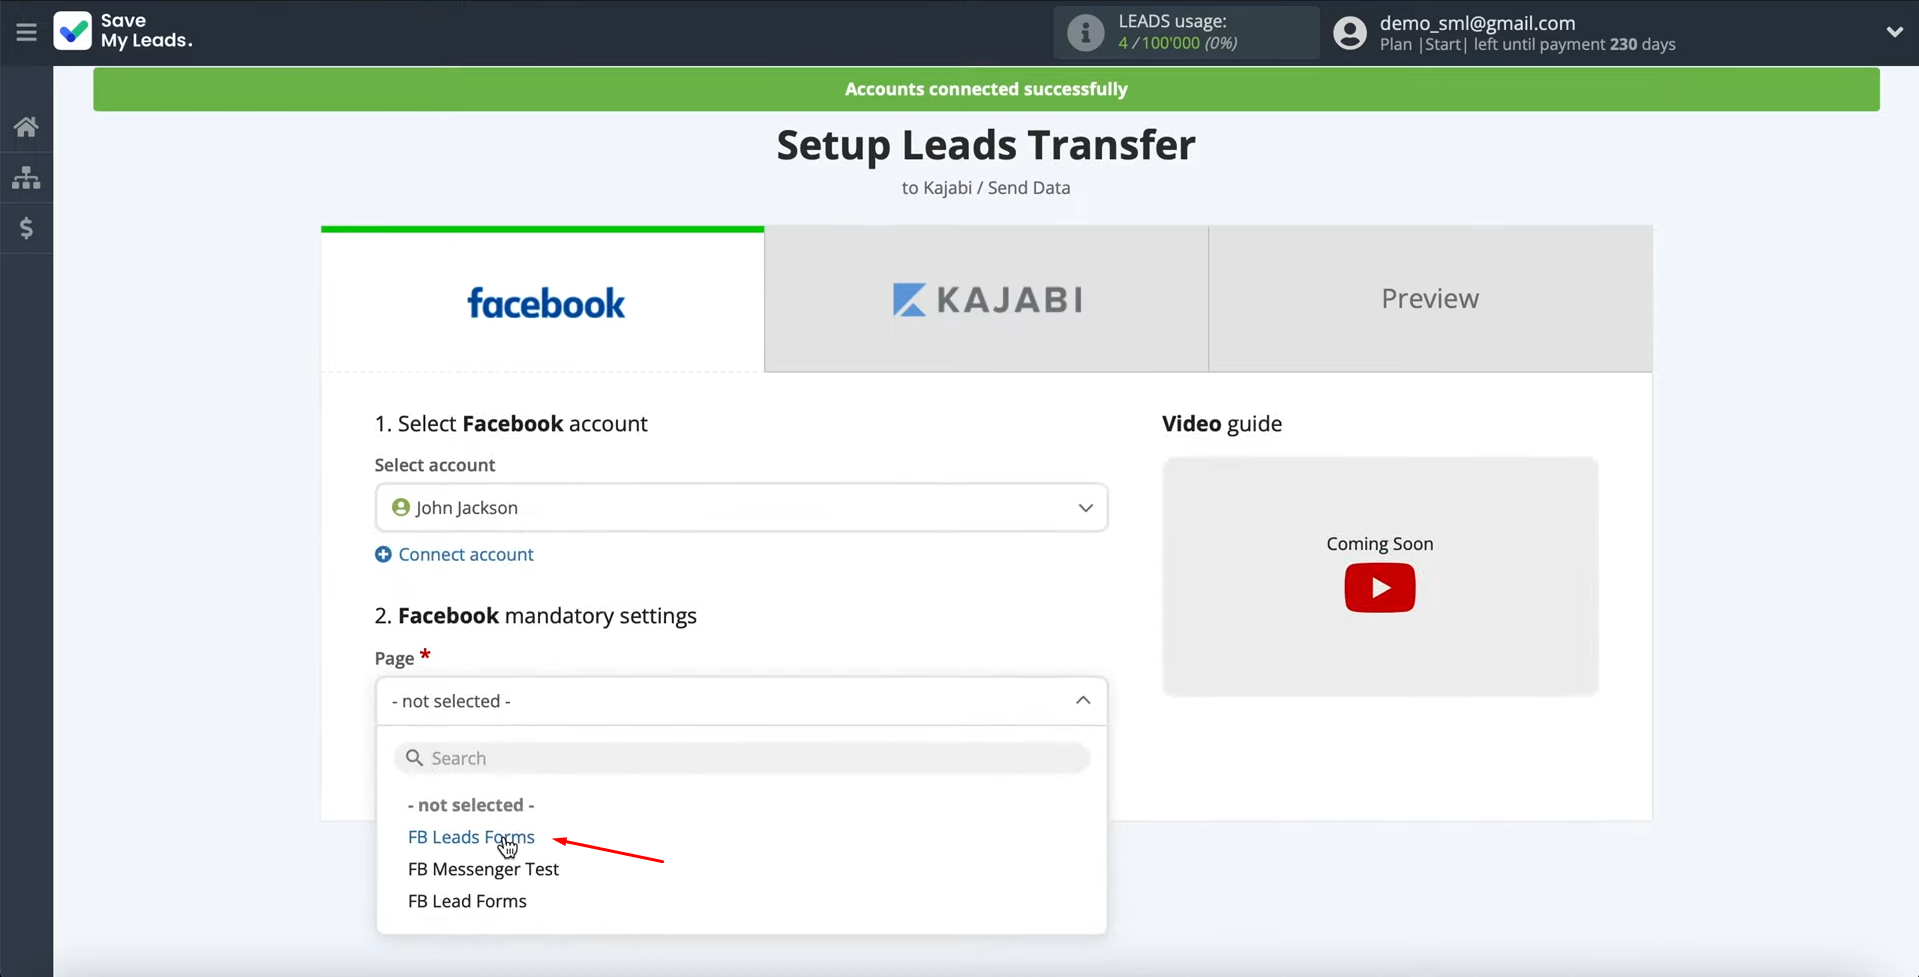
Task: Go to the home icon in sidebar
Action: tap(26, 127)
